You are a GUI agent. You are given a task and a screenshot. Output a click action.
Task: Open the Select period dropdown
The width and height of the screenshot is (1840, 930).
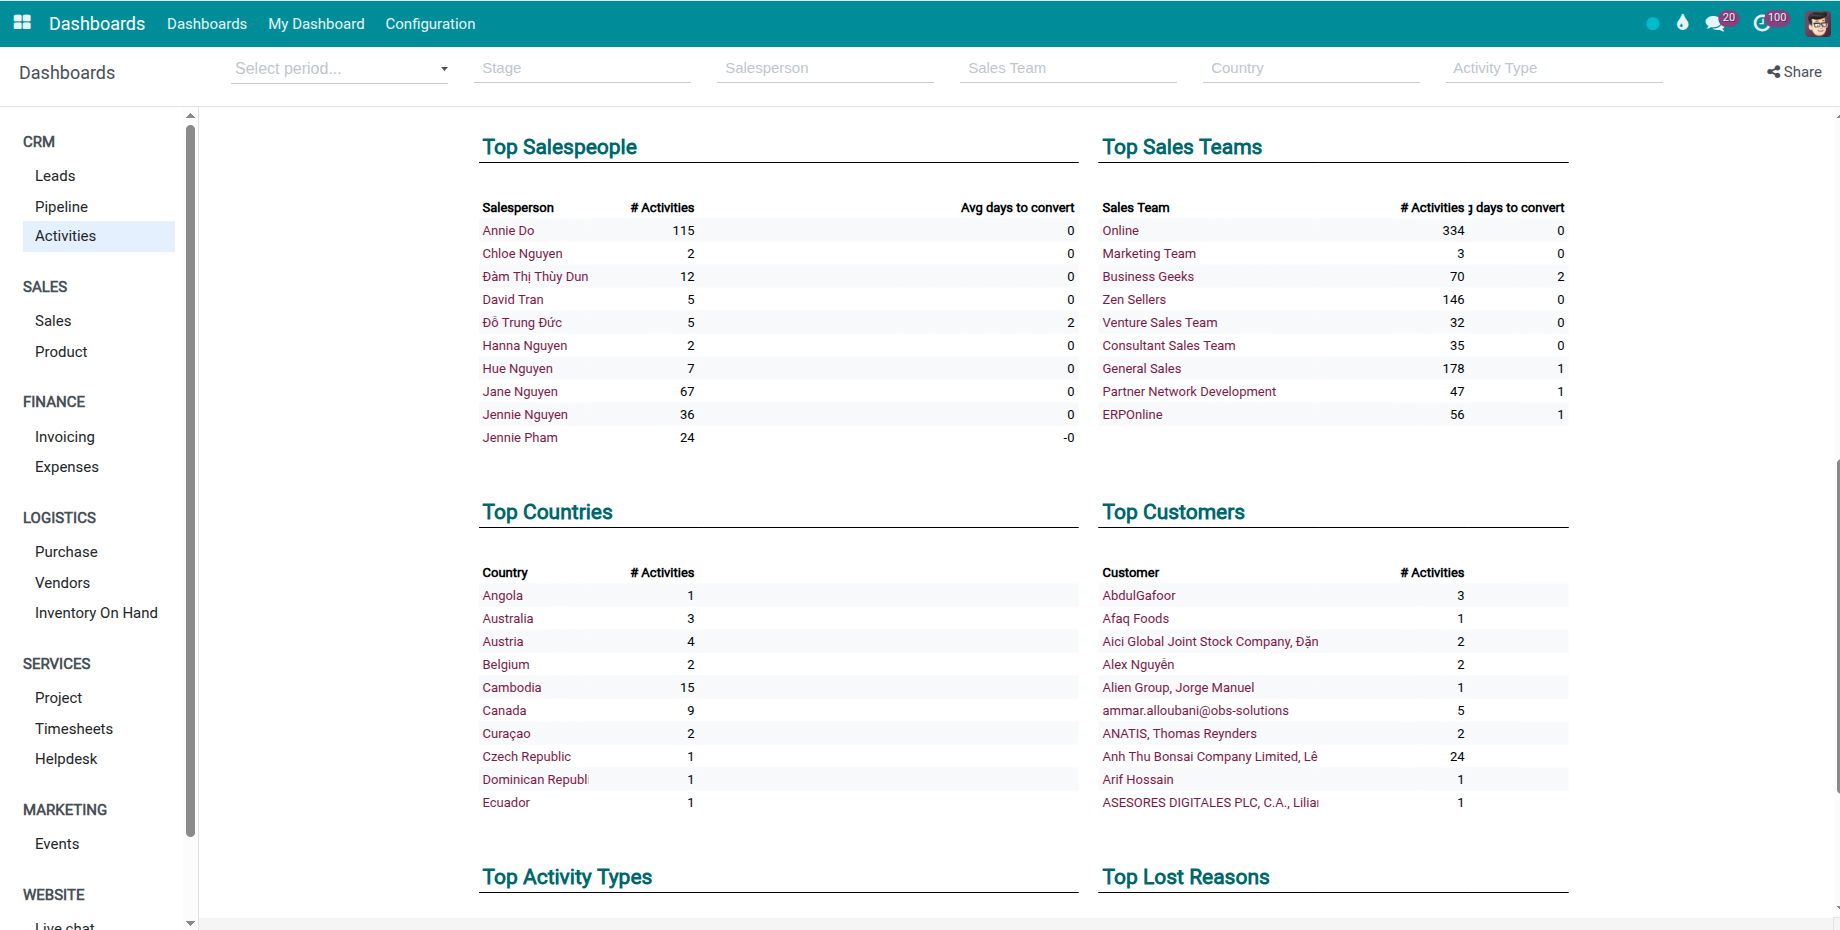(x=340, y=68)
